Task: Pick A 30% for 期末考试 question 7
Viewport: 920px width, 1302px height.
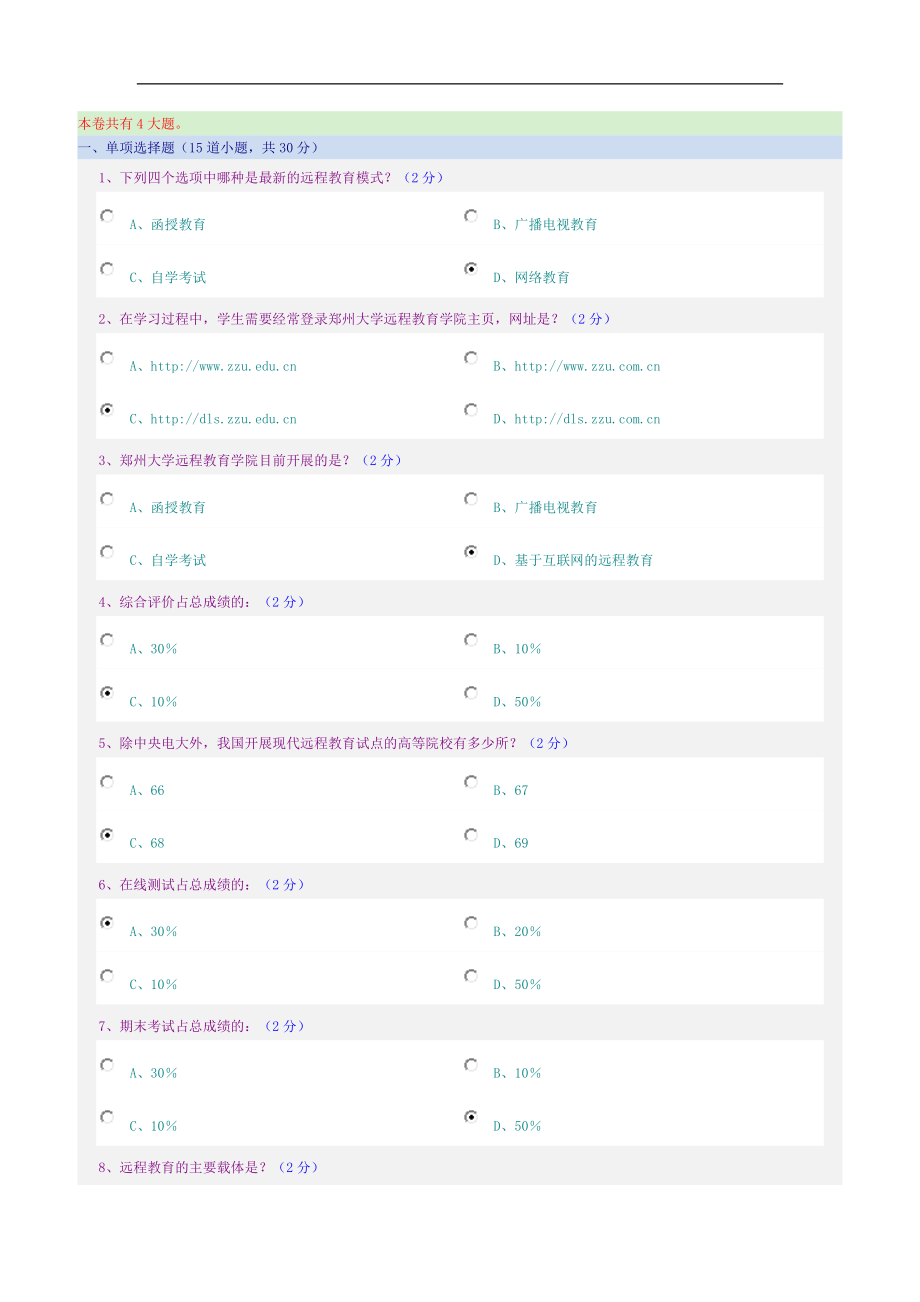Action: coord(107,1065)
